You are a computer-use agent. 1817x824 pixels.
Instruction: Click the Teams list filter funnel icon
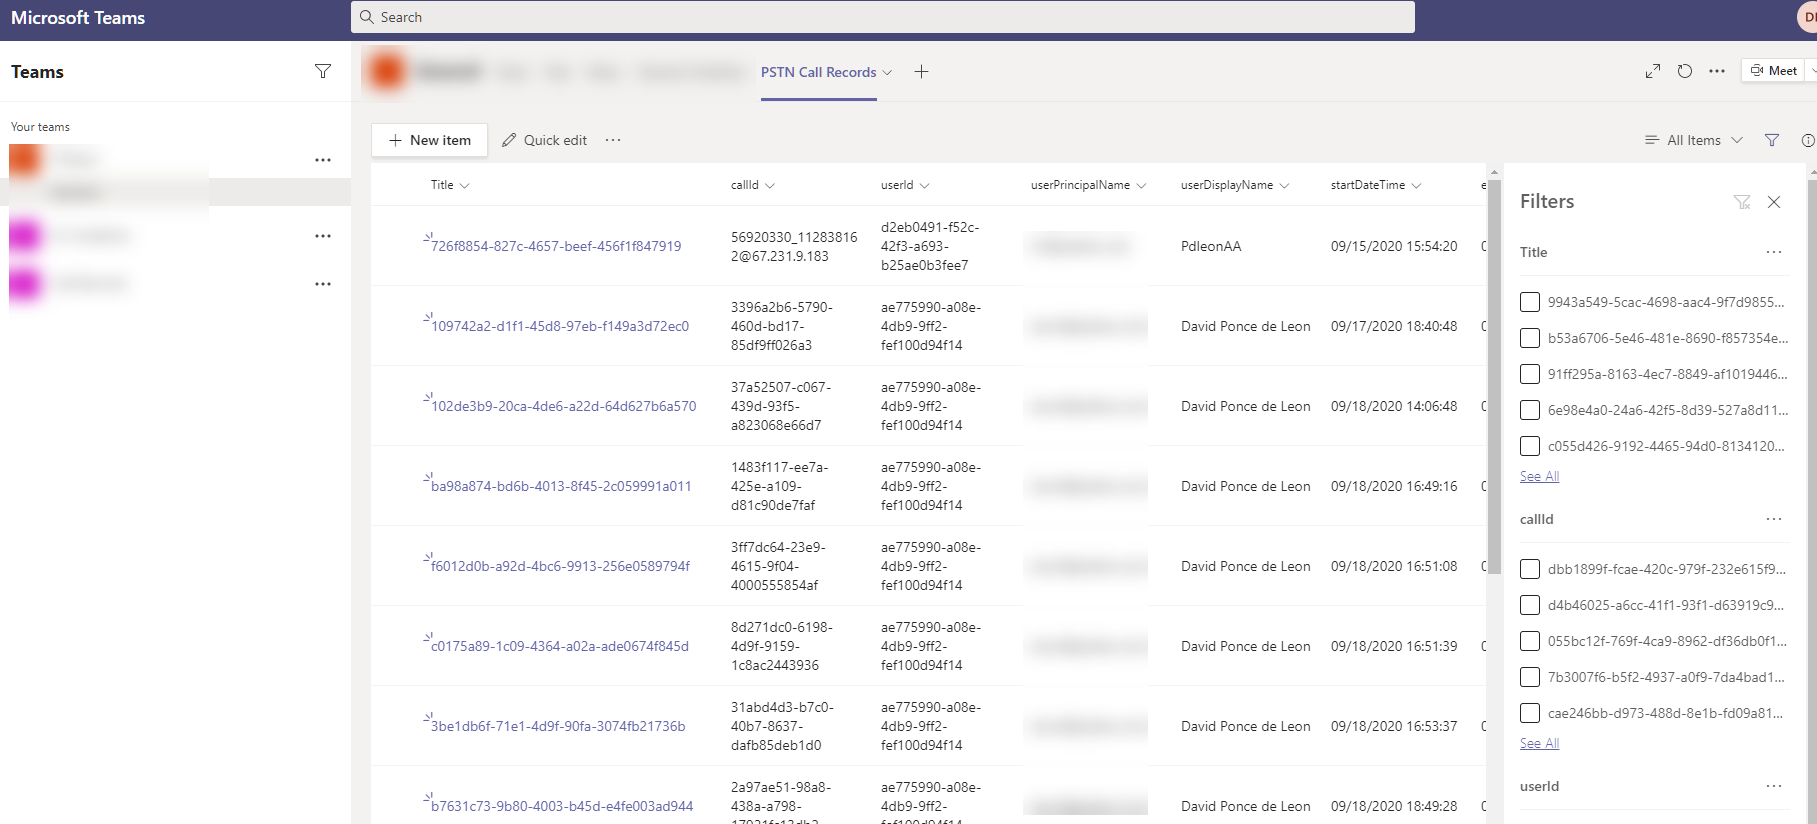[322, 71]
